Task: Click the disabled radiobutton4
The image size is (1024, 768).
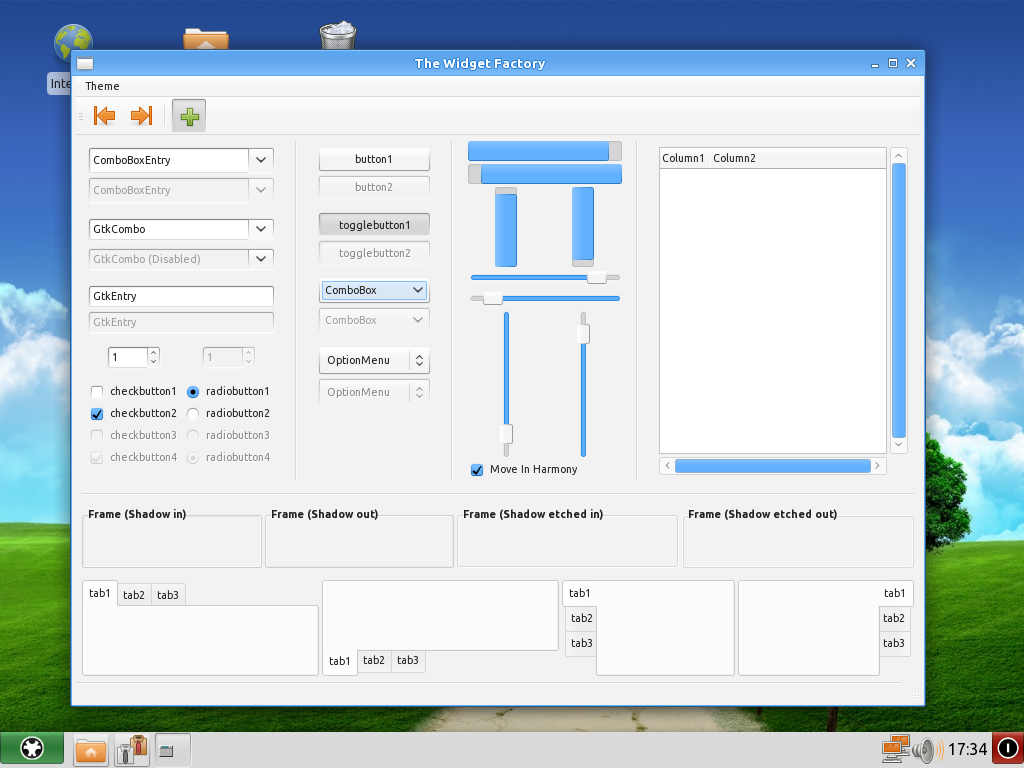Action: (x=193, y=458)
